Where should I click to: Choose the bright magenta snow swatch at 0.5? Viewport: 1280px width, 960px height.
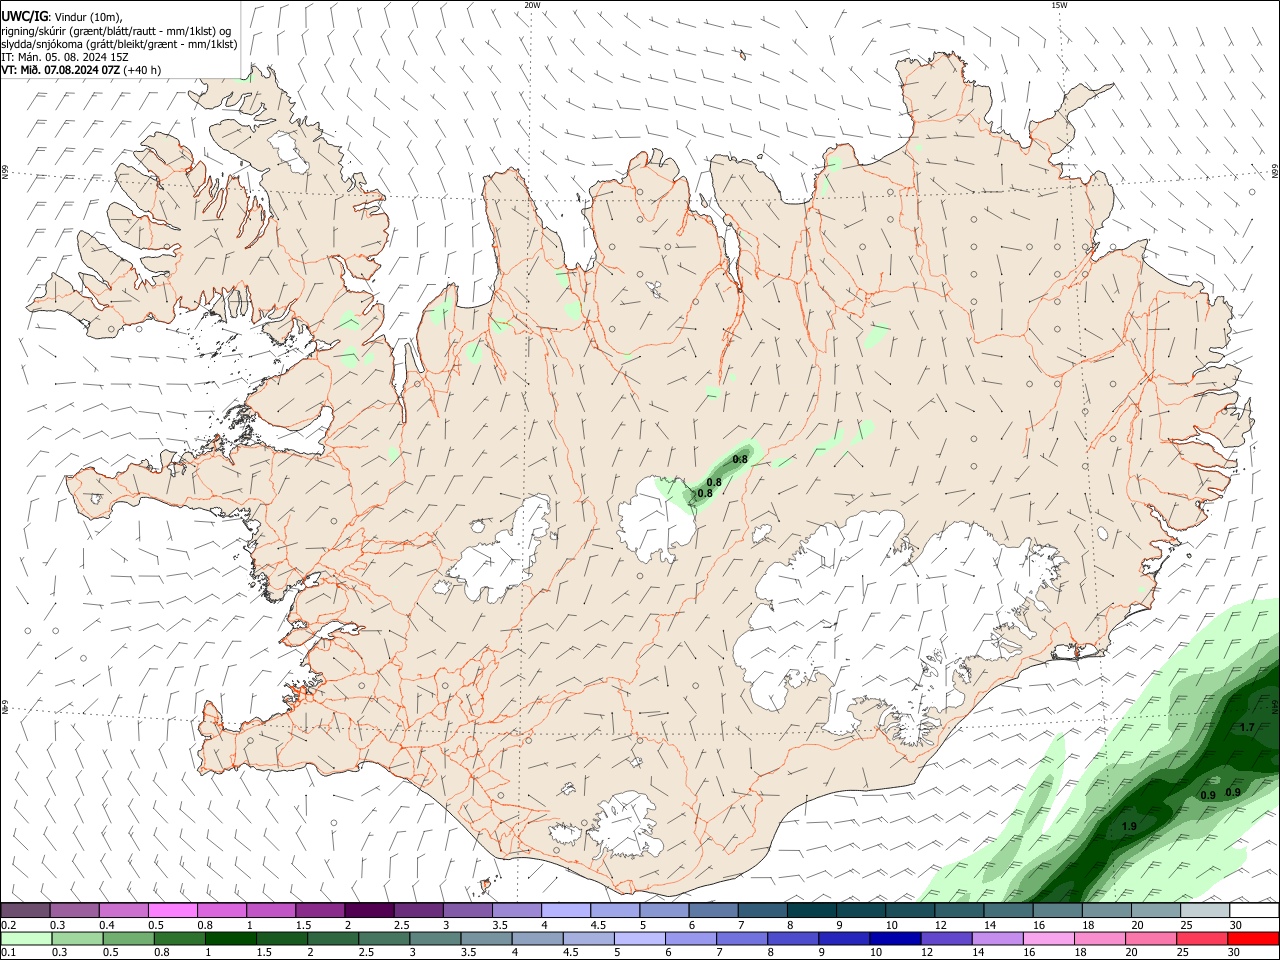coord(173,911)
